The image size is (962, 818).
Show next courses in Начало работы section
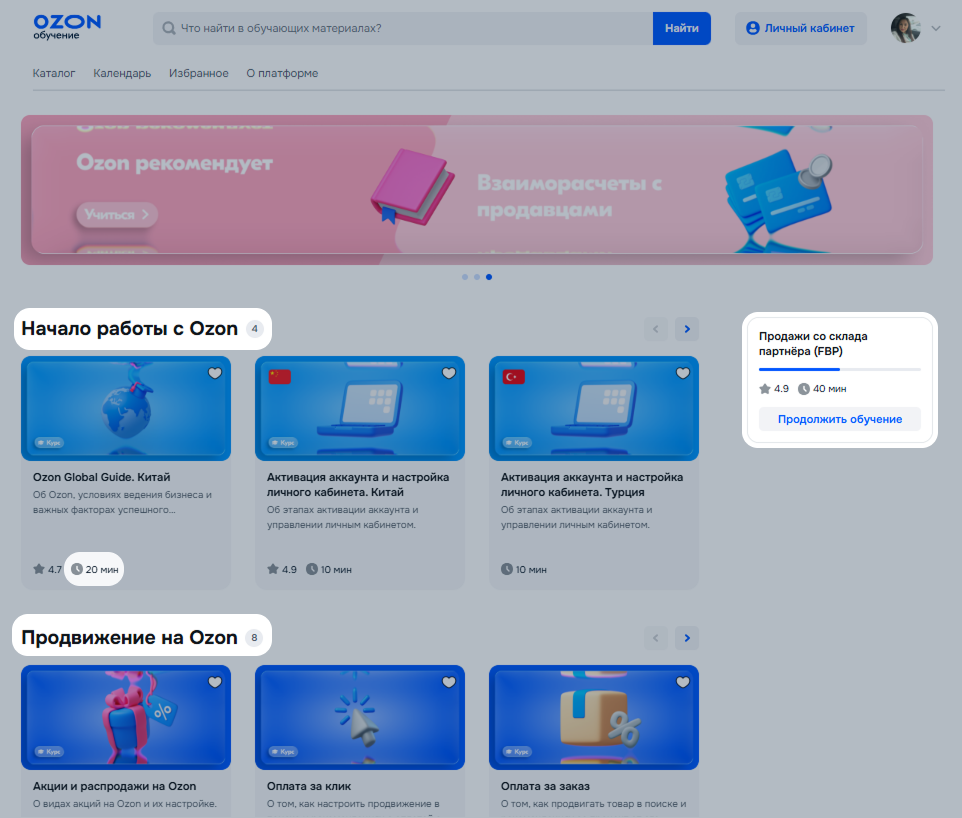pos(686,328)
